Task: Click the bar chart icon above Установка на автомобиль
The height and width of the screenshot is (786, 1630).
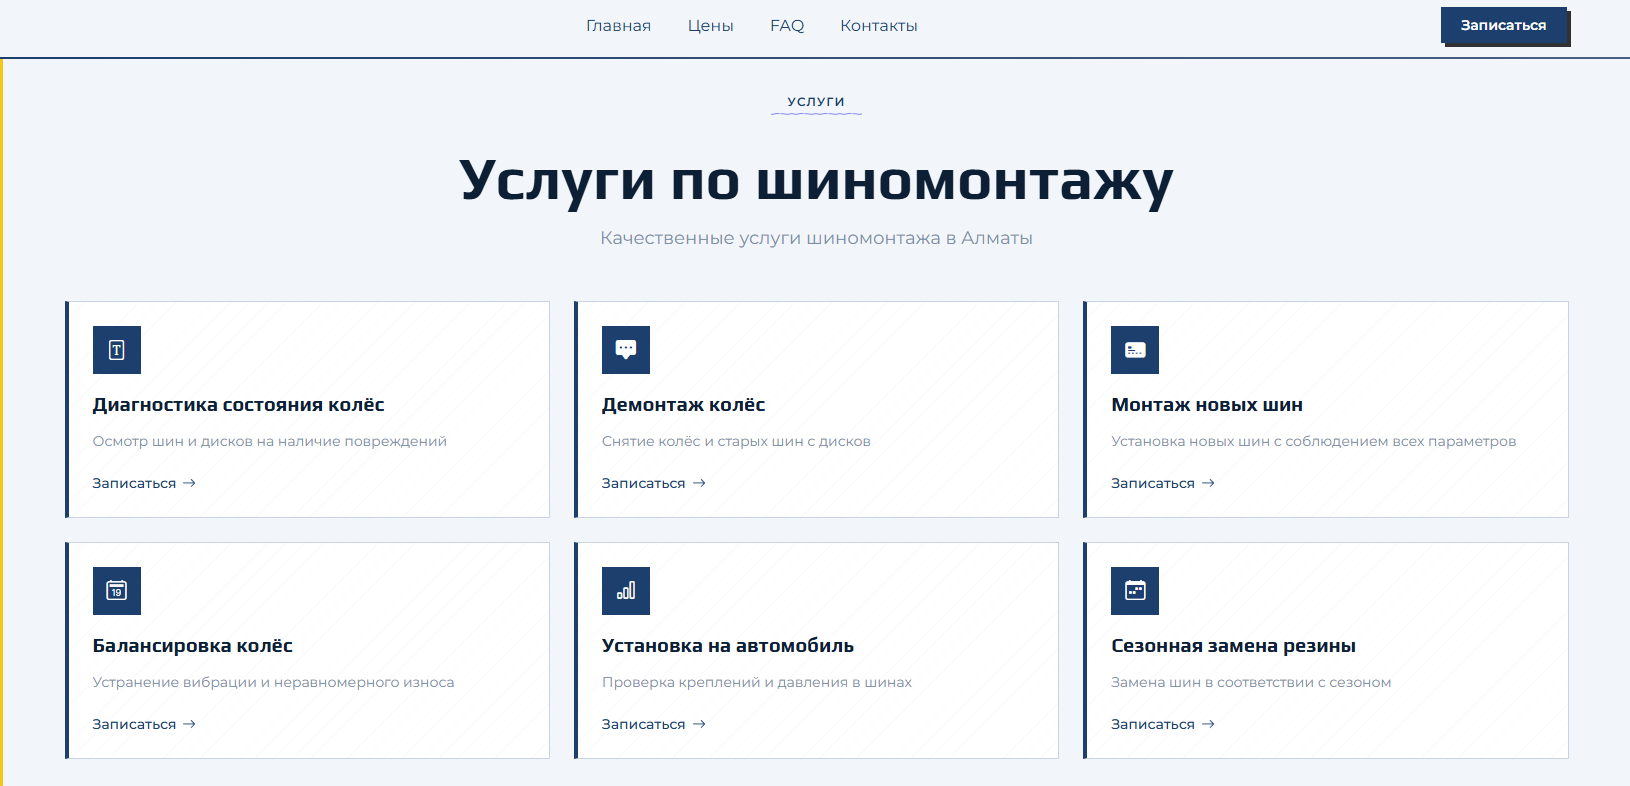Action: 626,591
